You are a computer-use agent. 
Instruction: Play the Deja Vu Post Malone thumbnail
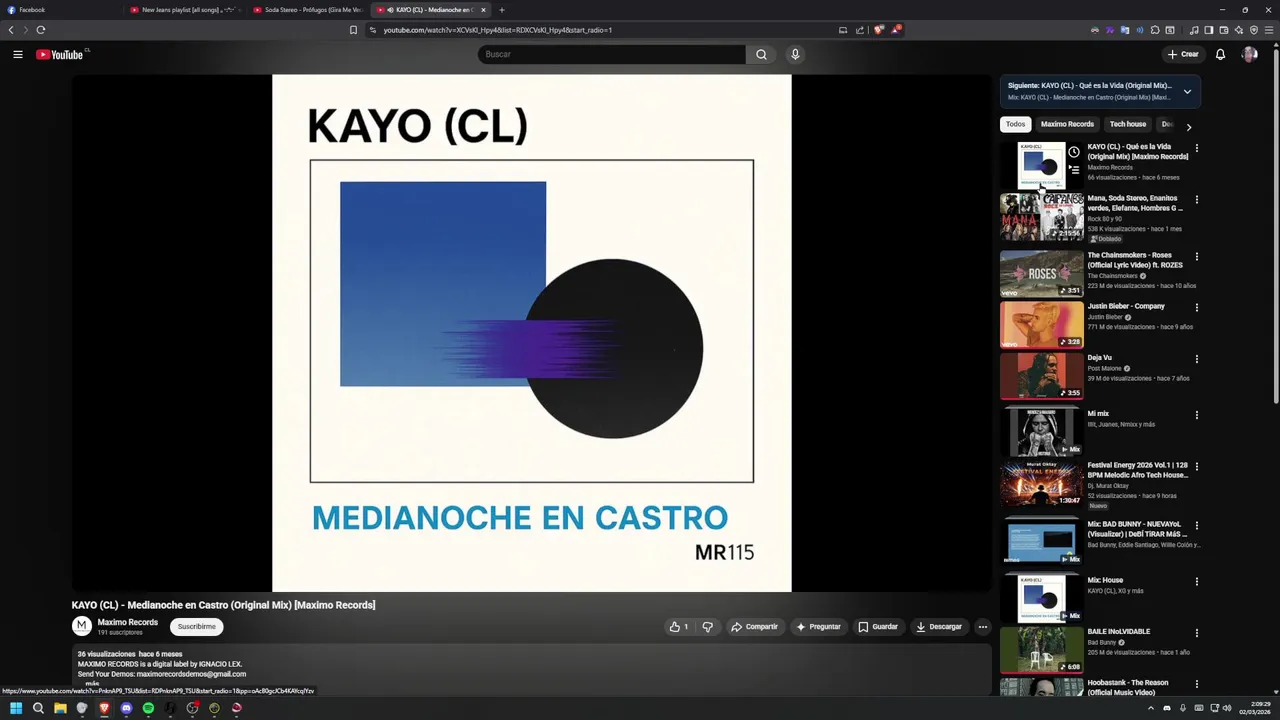tap(1041, 376)
